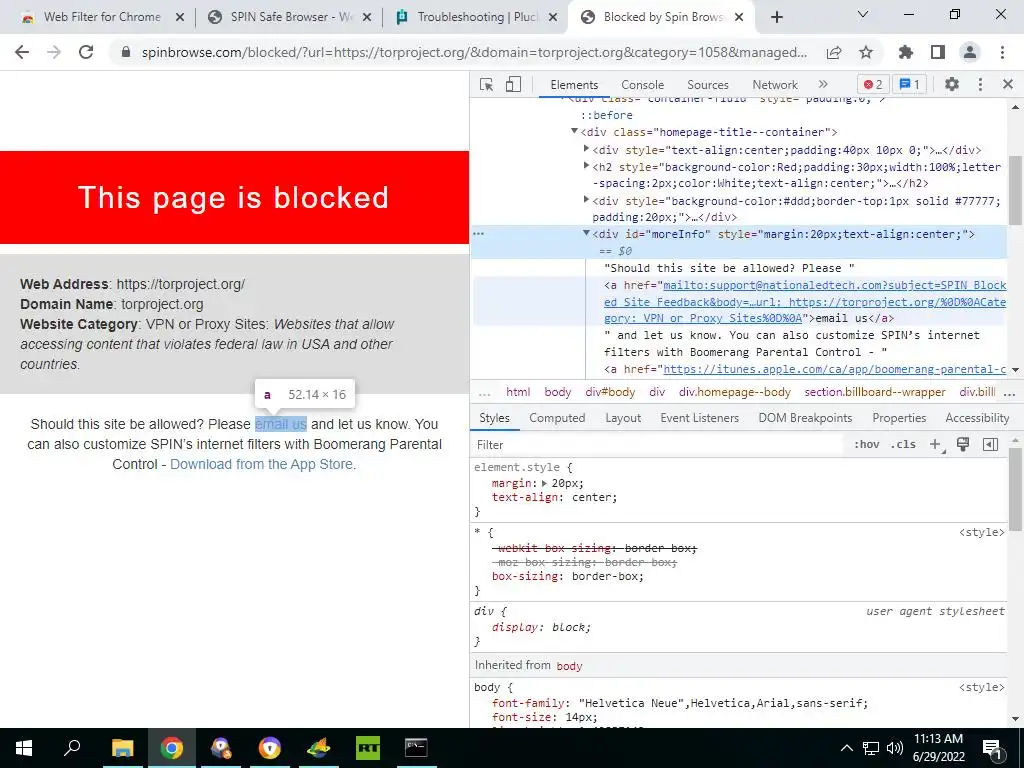Open the DOM Breakpoints tab
Screen dimensions: 1024x768
[805, 418]
